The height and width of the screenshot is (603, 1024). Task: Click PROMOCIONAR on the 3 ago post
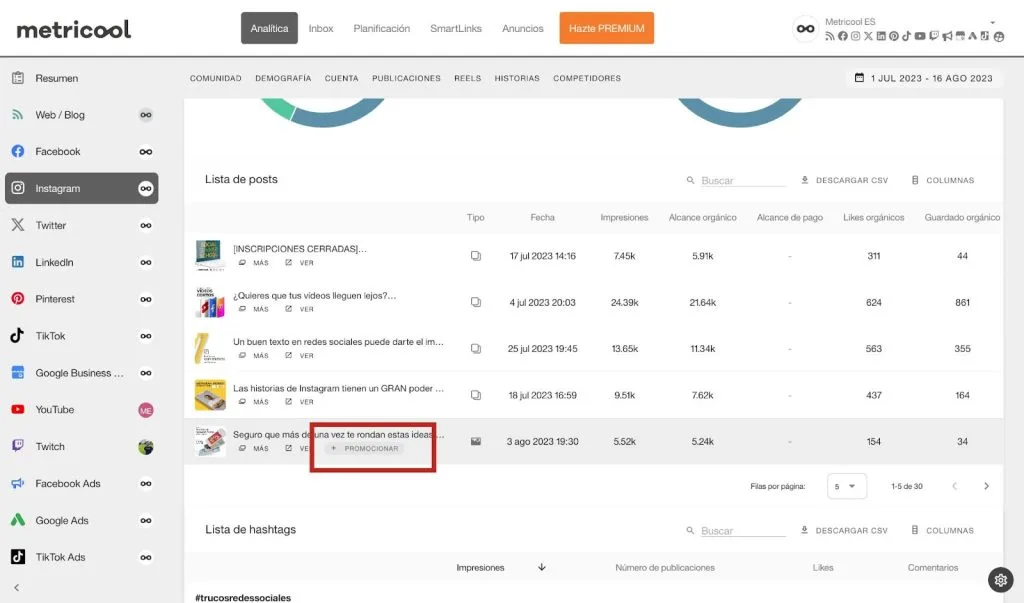point(365,449)
